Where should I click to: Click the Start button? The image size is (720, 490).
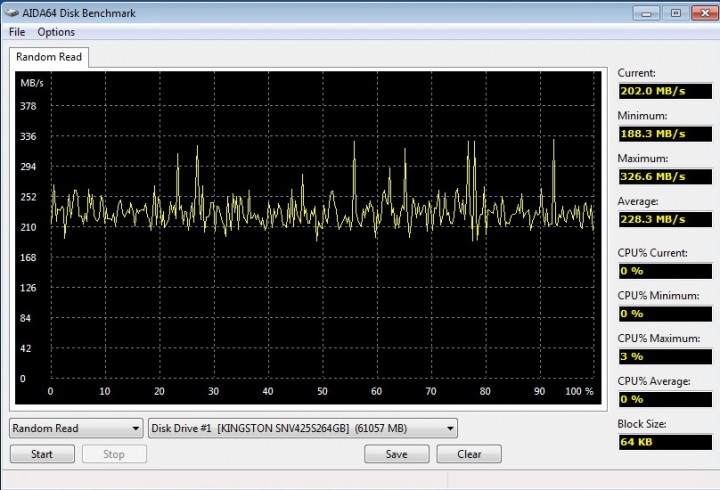[42, 454]
